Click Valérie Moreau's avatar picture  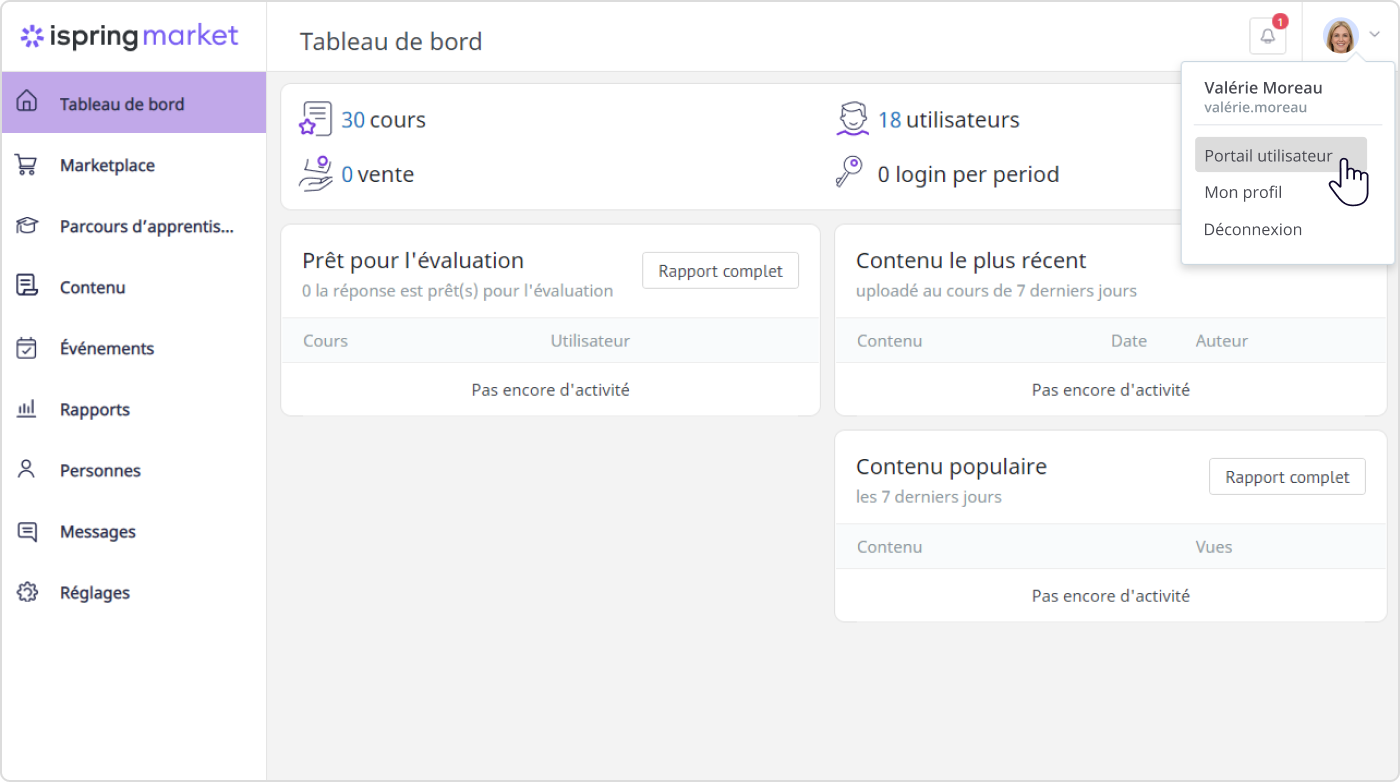[1340, 36]
